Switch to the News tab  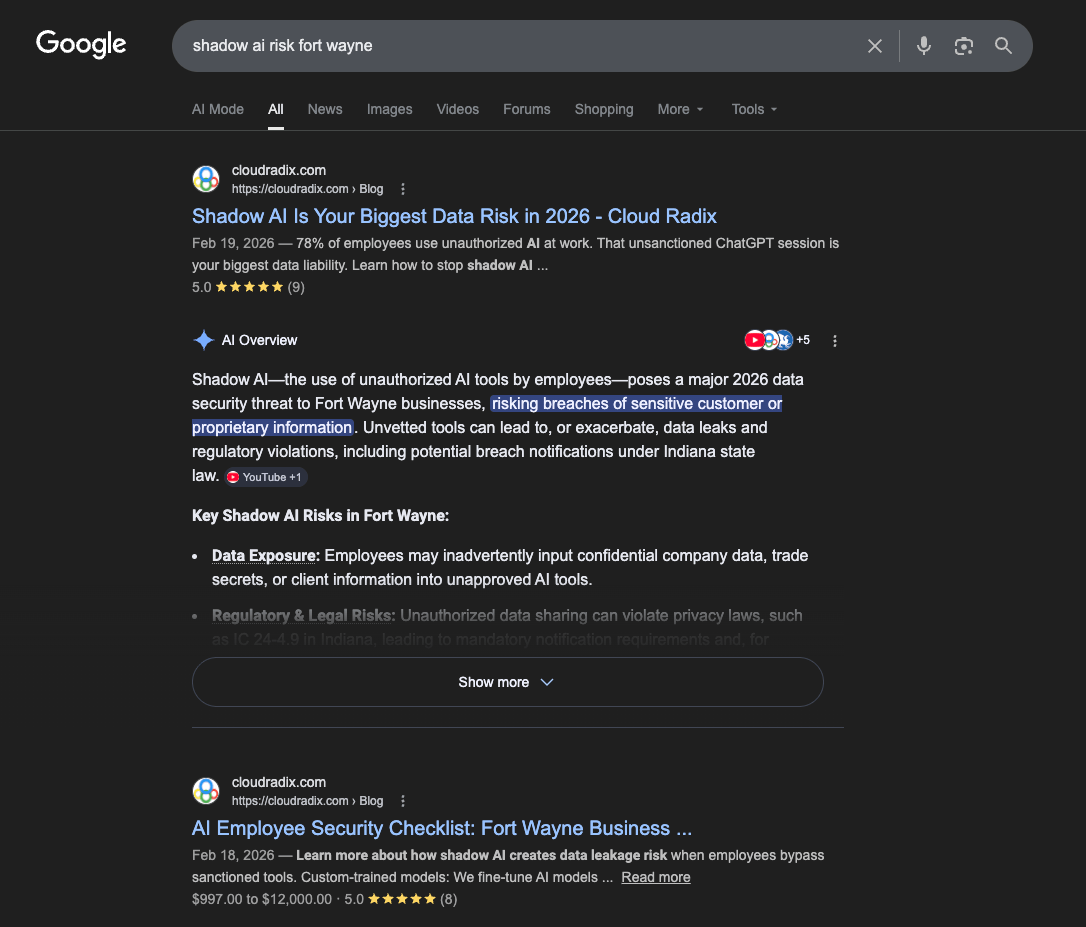click(x=325, y=109)
